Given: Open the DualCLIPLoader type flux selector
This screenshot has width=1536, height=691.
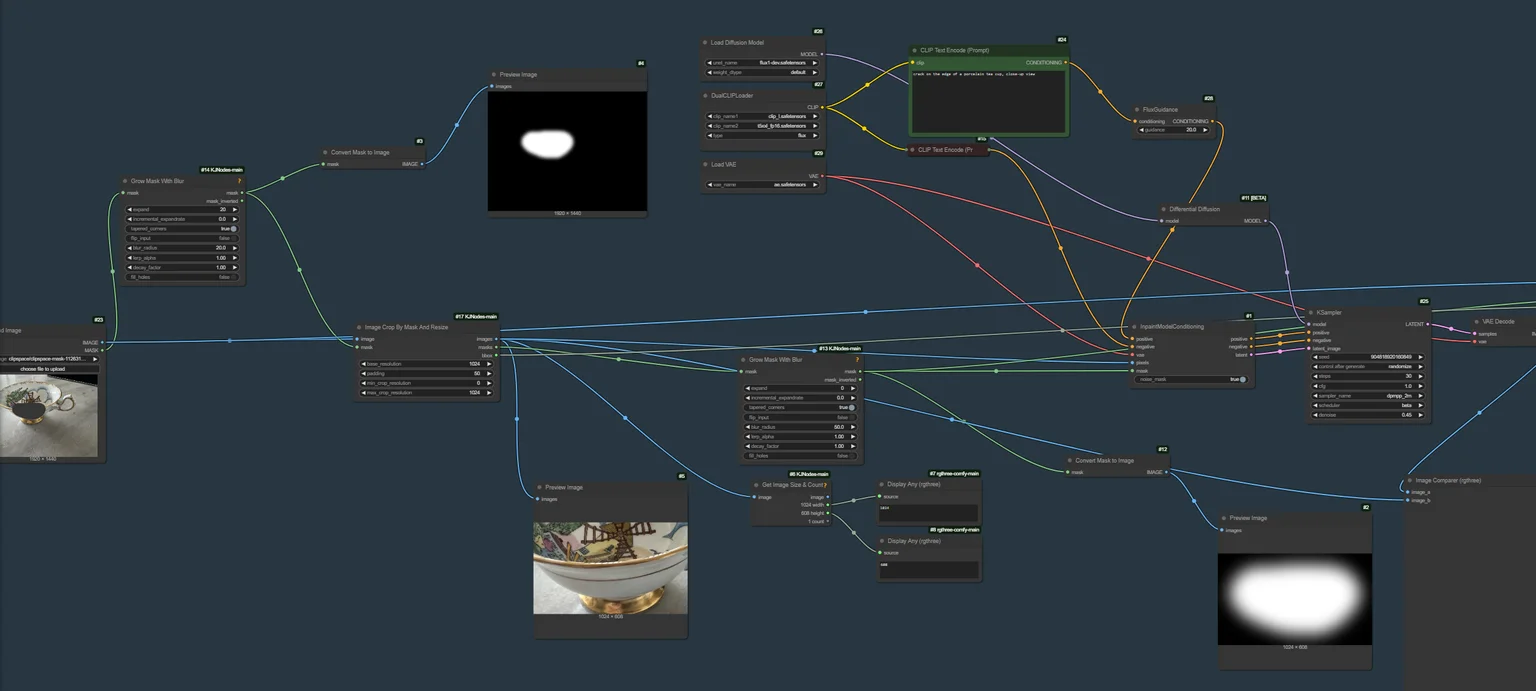Looking at the screenshot, I should [x=763, y=135].
